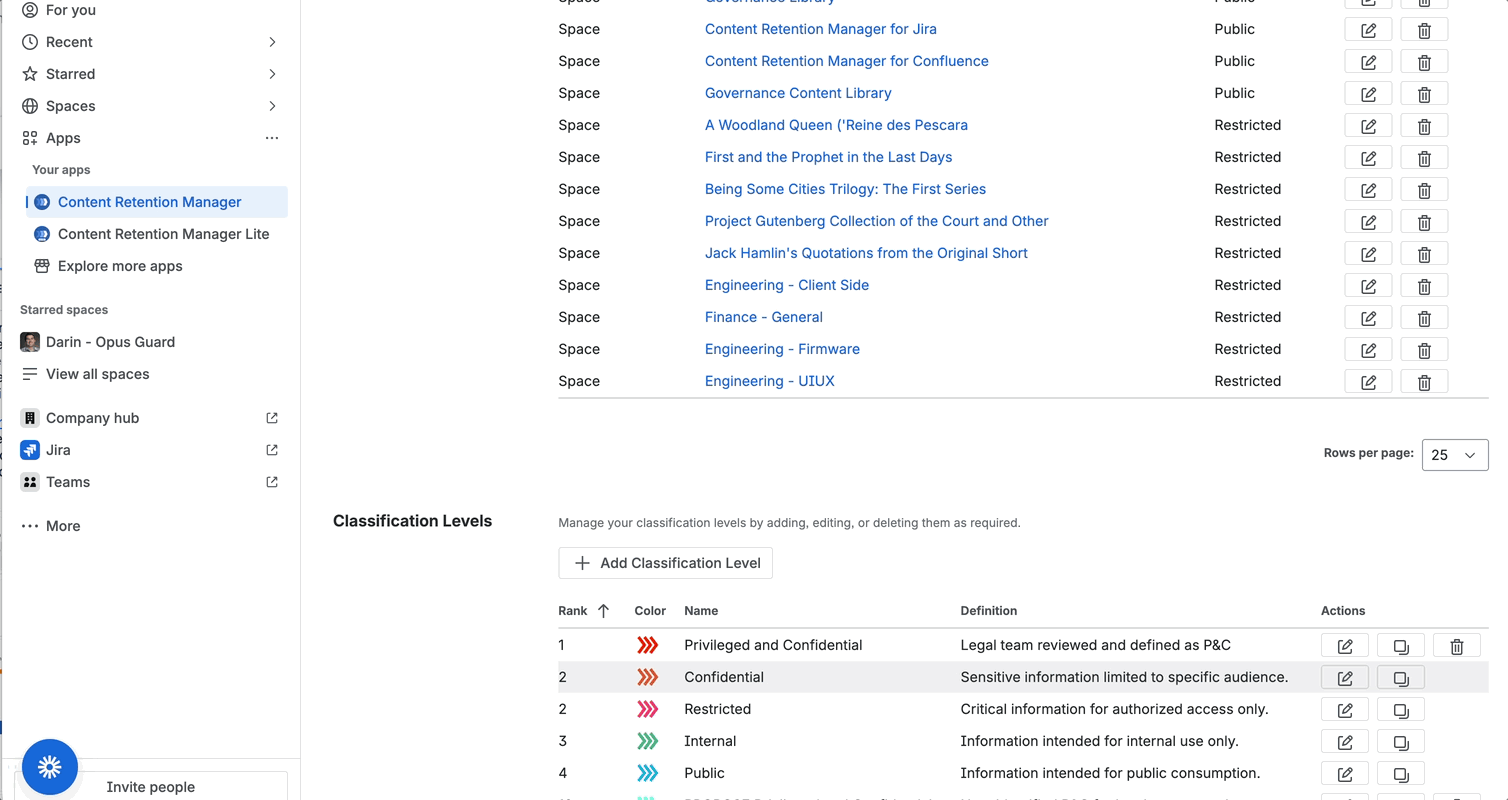The image size is (1508, 800).
Task: Click edit icon for Governance Content Library
Action: tap(1368, 94)
